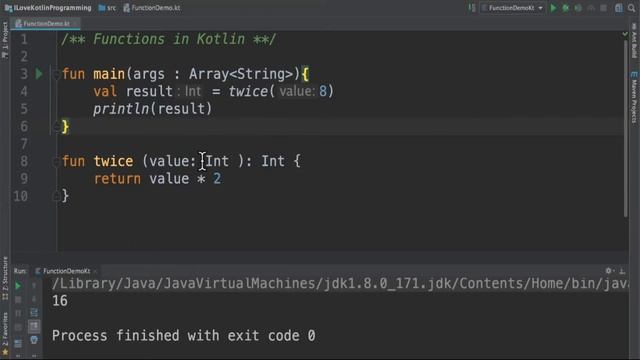640x360 pixels.
Task: Rerun program with Run panel green arrow
Action: coord(18,286)
